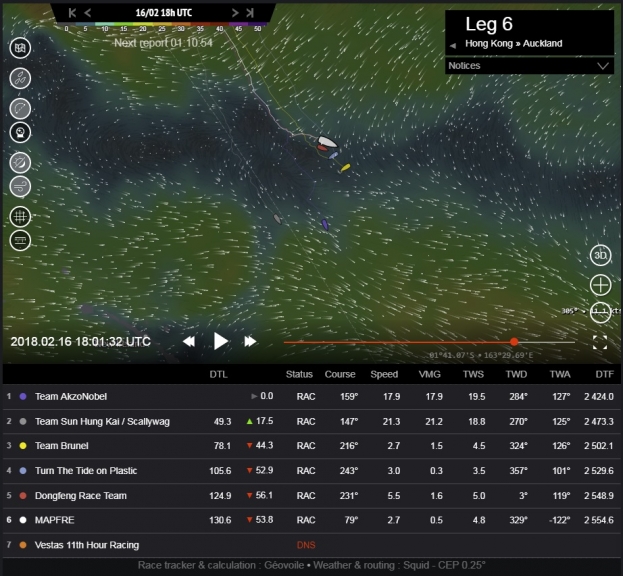The height and width of the screenshot is (576, 623).
Task: Click the yellow boat on map
Action: pyautogui.click(x=345, y=168)
